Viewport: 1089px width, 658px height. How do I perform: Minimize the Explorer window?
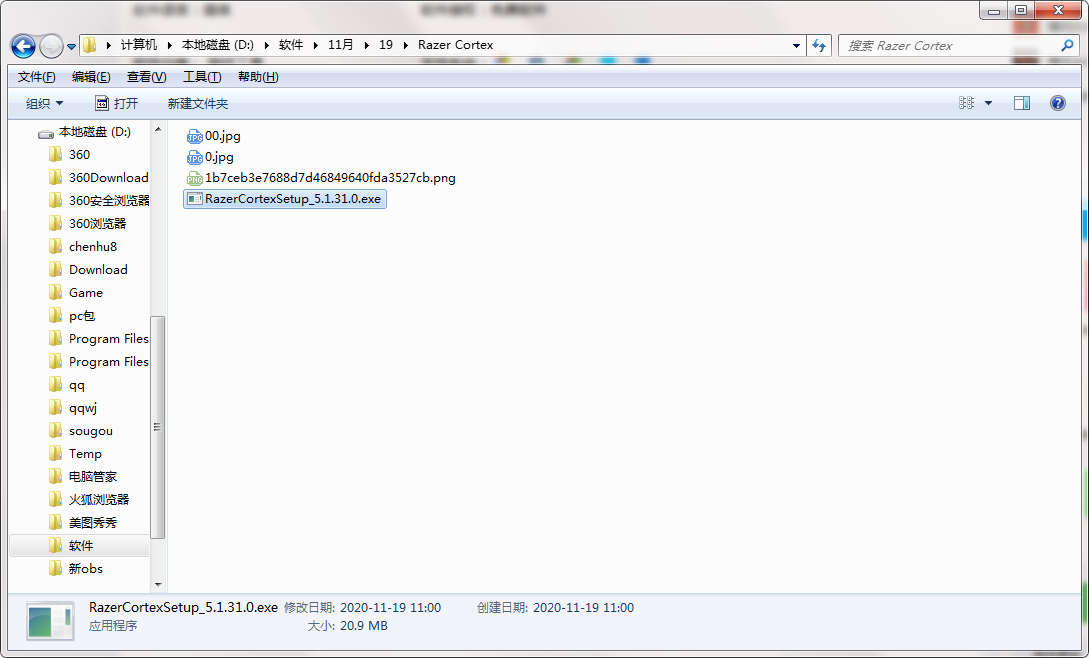994,10
